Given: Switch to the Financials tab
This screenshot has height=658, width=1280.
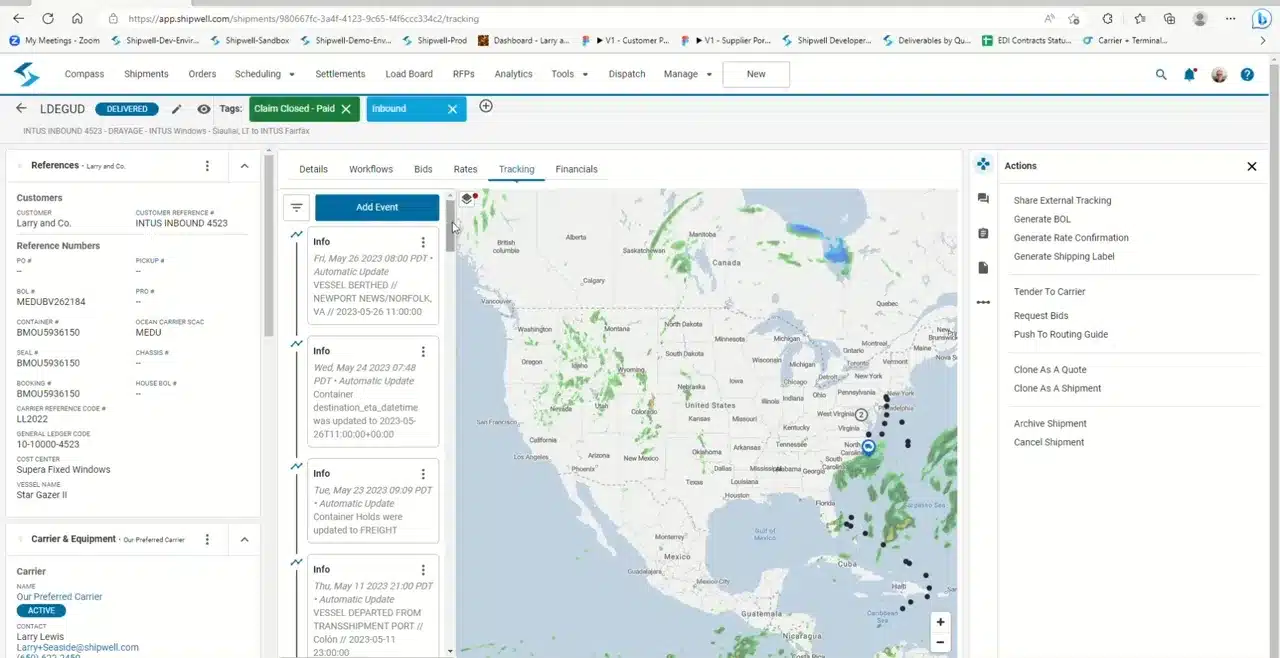Looking at the screenshot, I should click(576, 169).
